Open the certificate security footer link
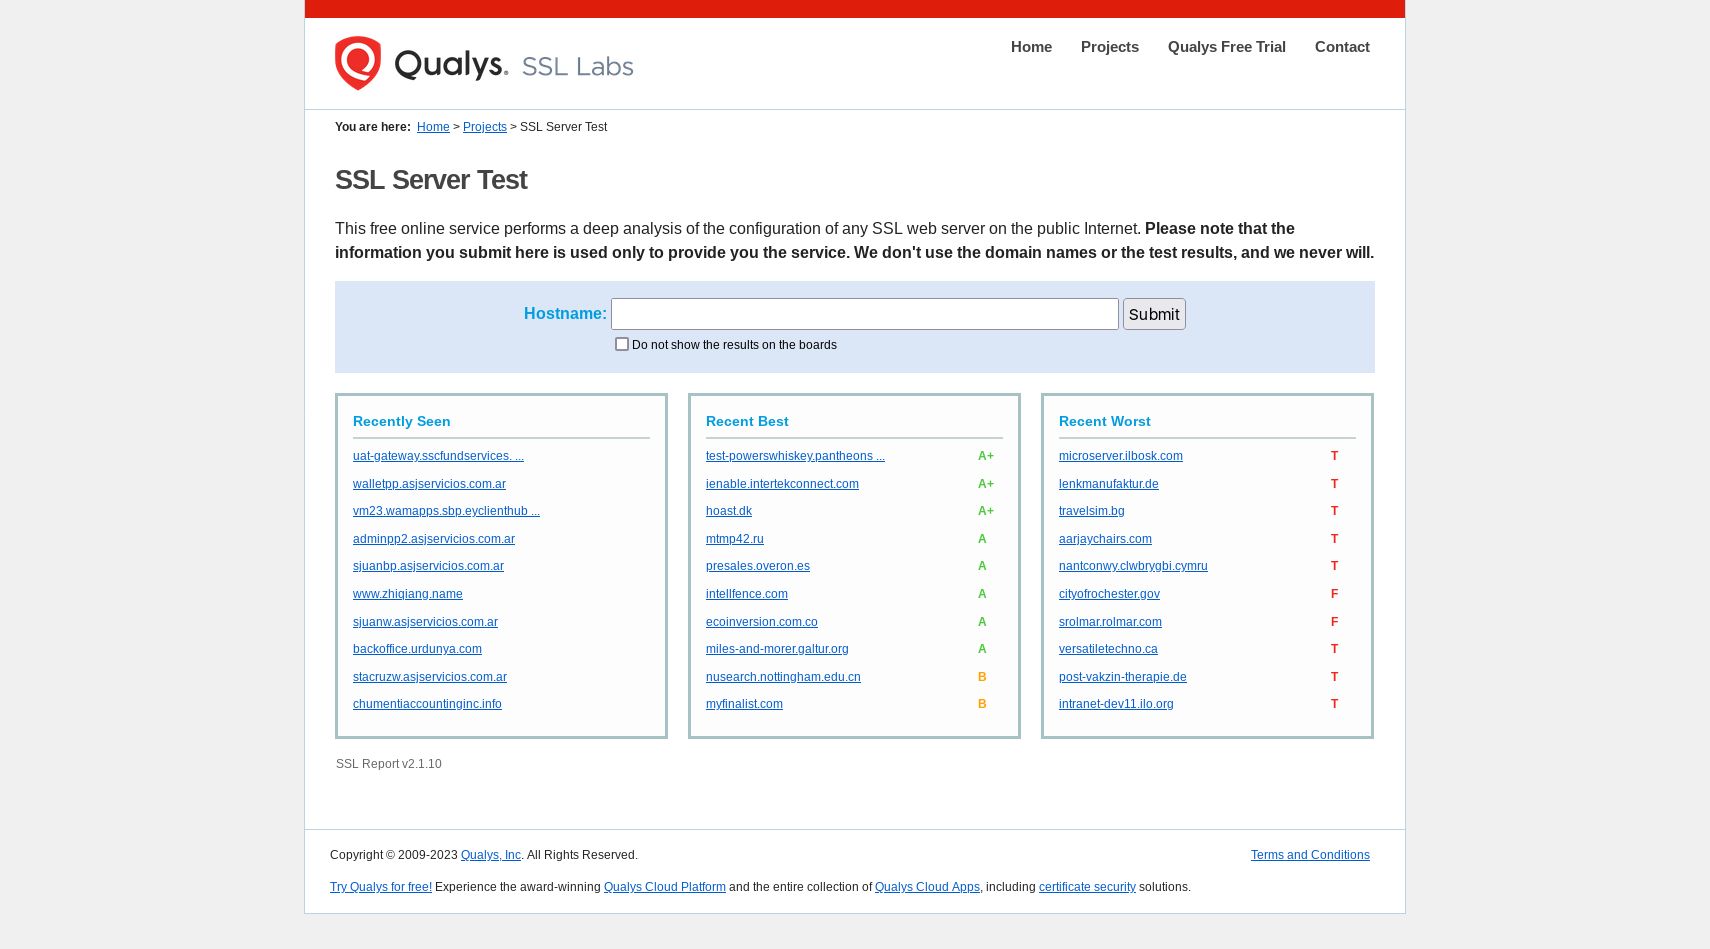This screenshot has height=949, width=1710. (1087, 887)
